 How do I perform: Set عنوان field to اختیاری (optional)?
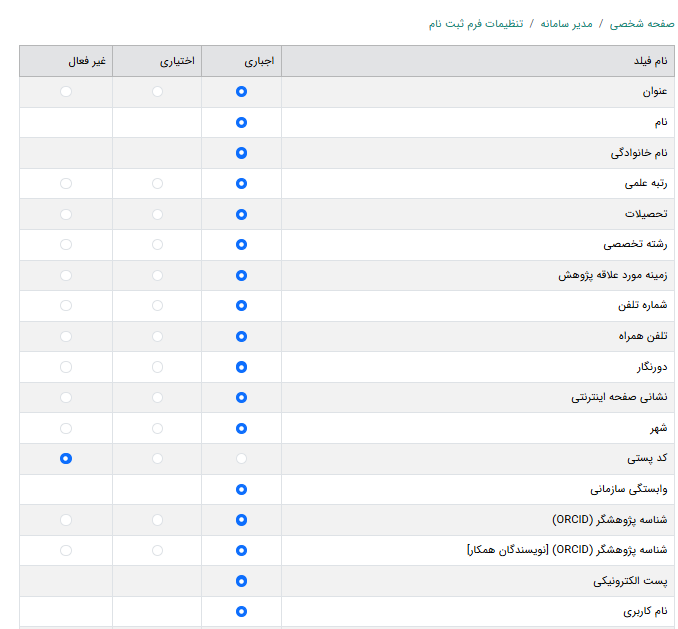[x=157, y=92]
